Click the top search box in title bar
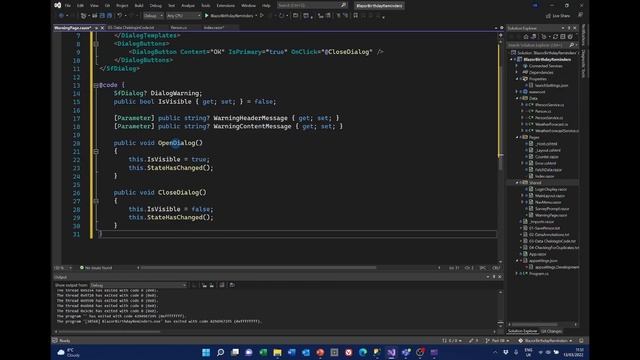 tap(312, 6)
